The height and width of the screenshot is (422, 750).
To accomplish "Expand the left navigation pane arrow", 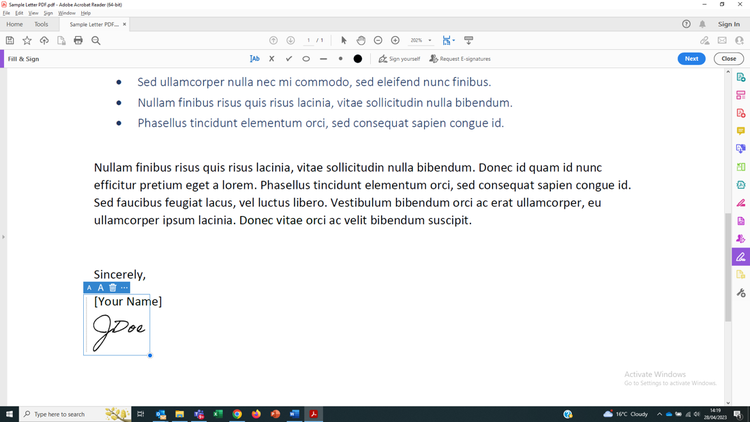I will [3, 237].
